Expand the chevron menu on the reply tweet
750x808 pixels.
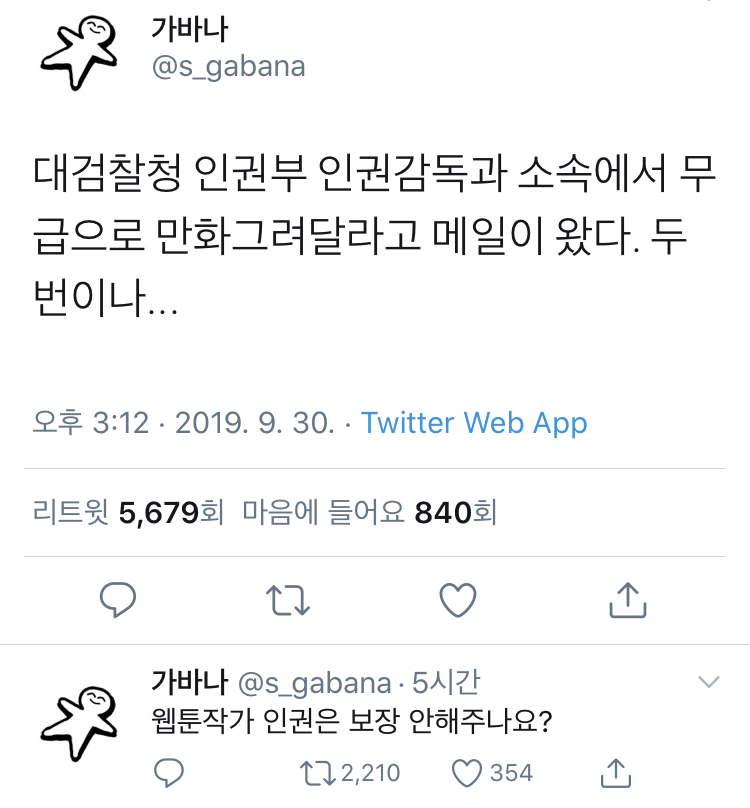pos(708,683)
